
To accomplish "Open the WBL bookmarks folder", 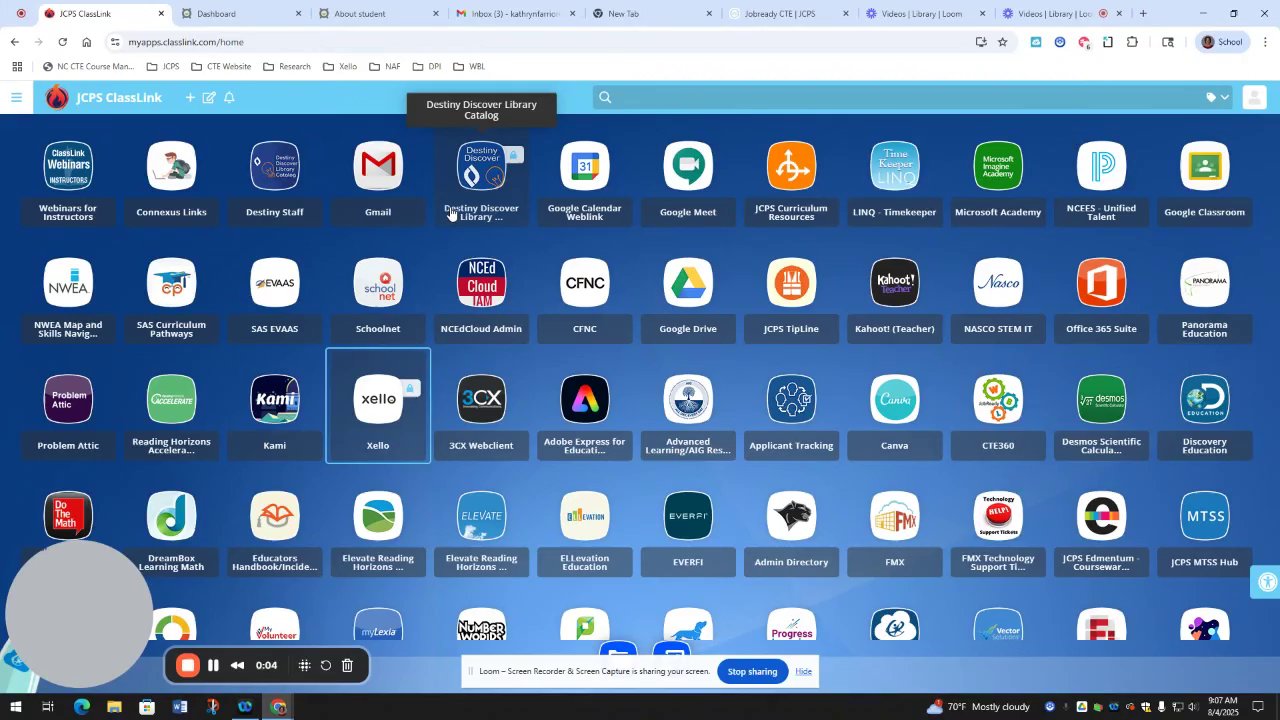I will click(470, 66).
